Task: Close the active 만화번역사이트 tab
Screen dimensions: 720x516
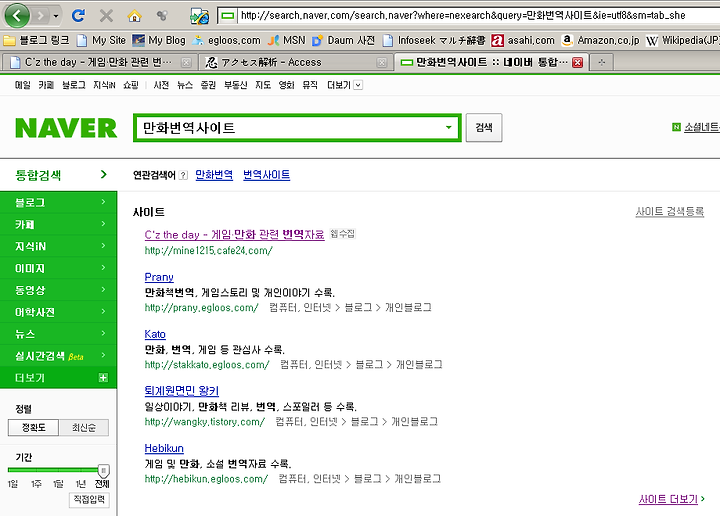Action: click(x=578, y=62)
